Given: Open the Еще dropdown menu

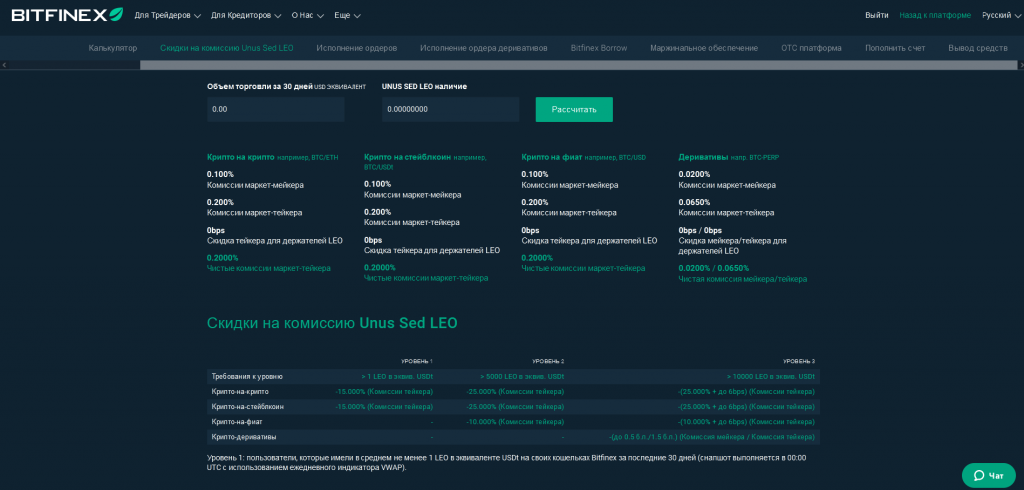Looking at the screenshot, I should [x=347, y=15].
